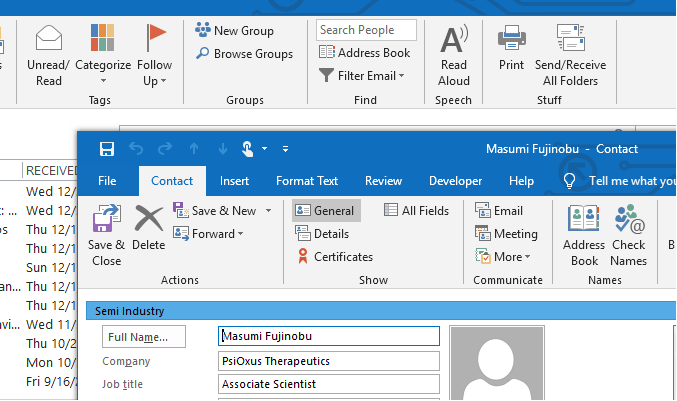Click Company field PsiOxus Therapeutics
The image size is (677, 401).
329,361
